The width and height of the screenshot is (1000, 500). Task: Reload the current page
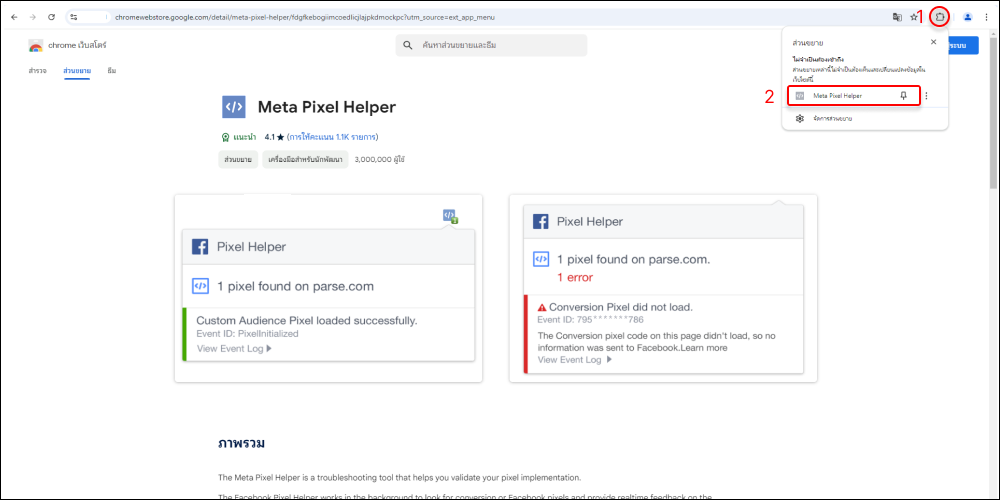click(52, 17)
